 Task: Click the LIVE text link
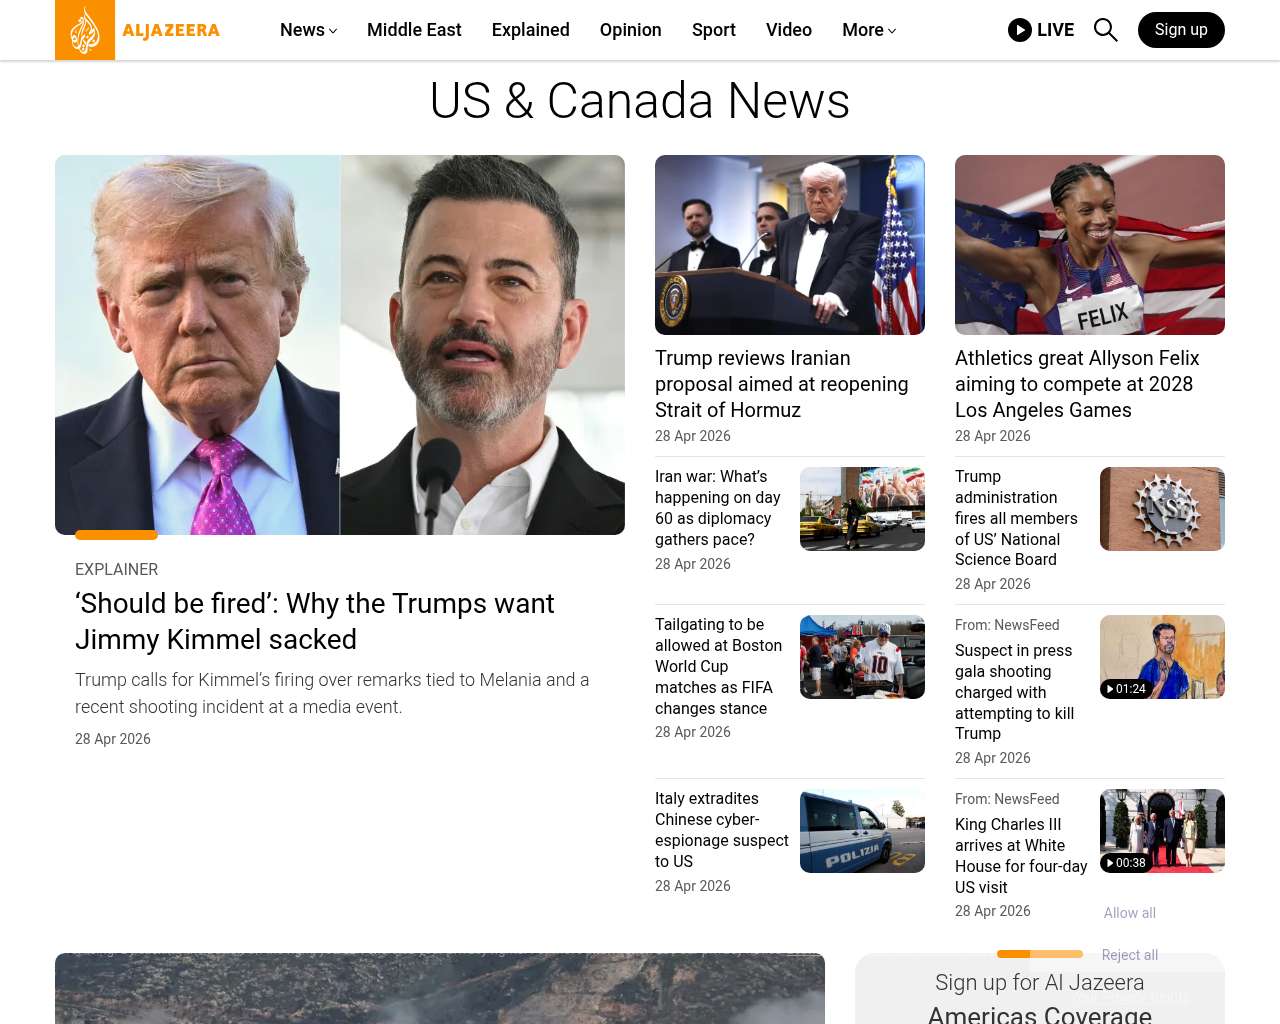point(1055,30)
